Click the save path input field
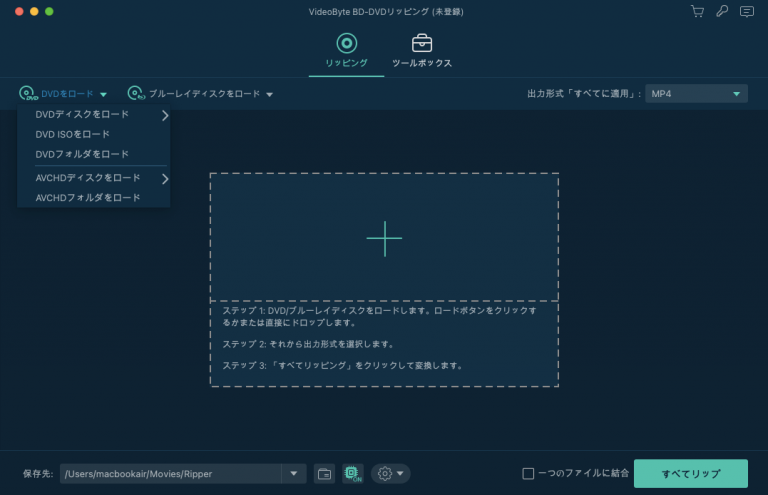The image size is (768, 495). click(x=168, y=473)
